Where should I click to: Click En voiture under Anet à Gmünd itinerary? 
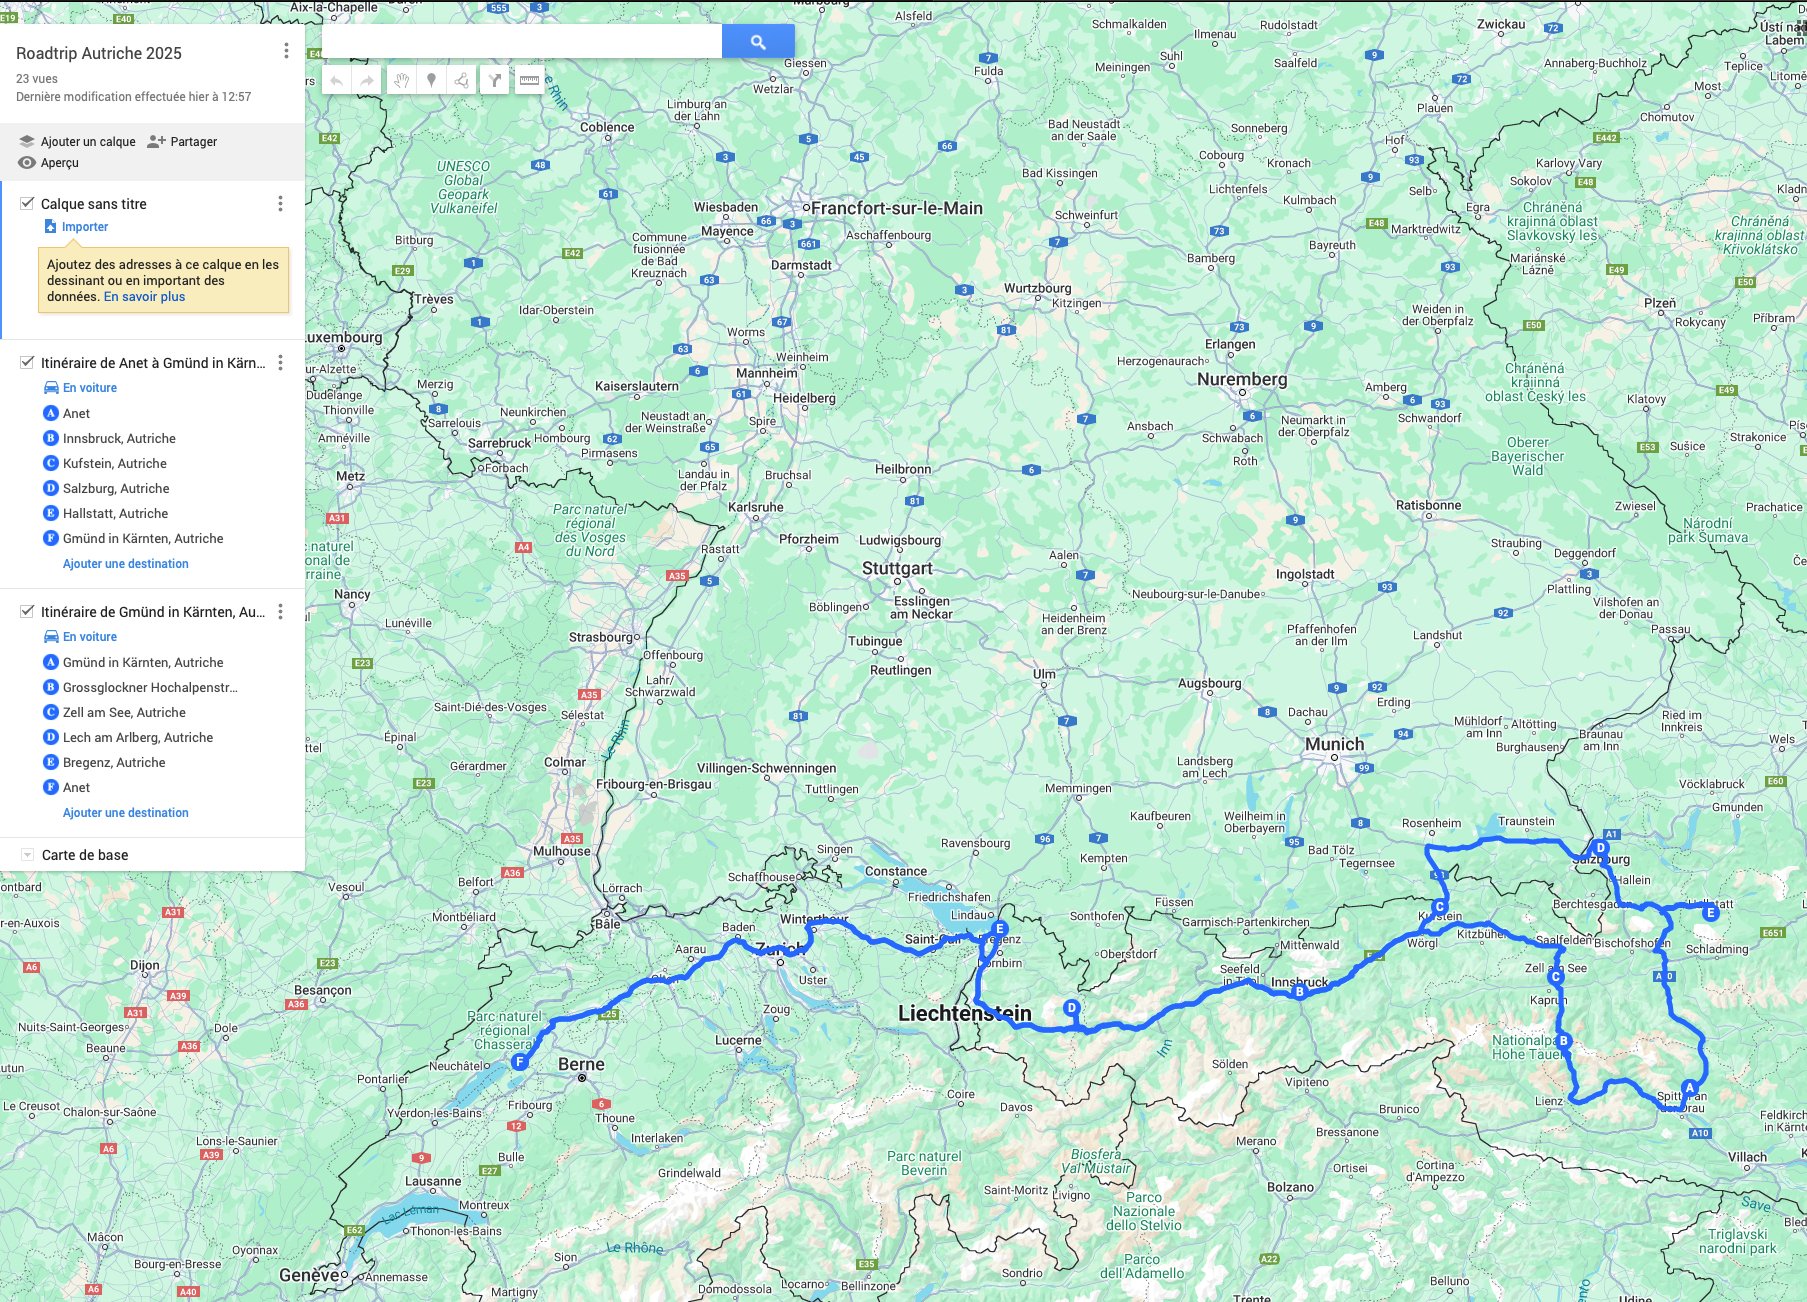point(80,388)
